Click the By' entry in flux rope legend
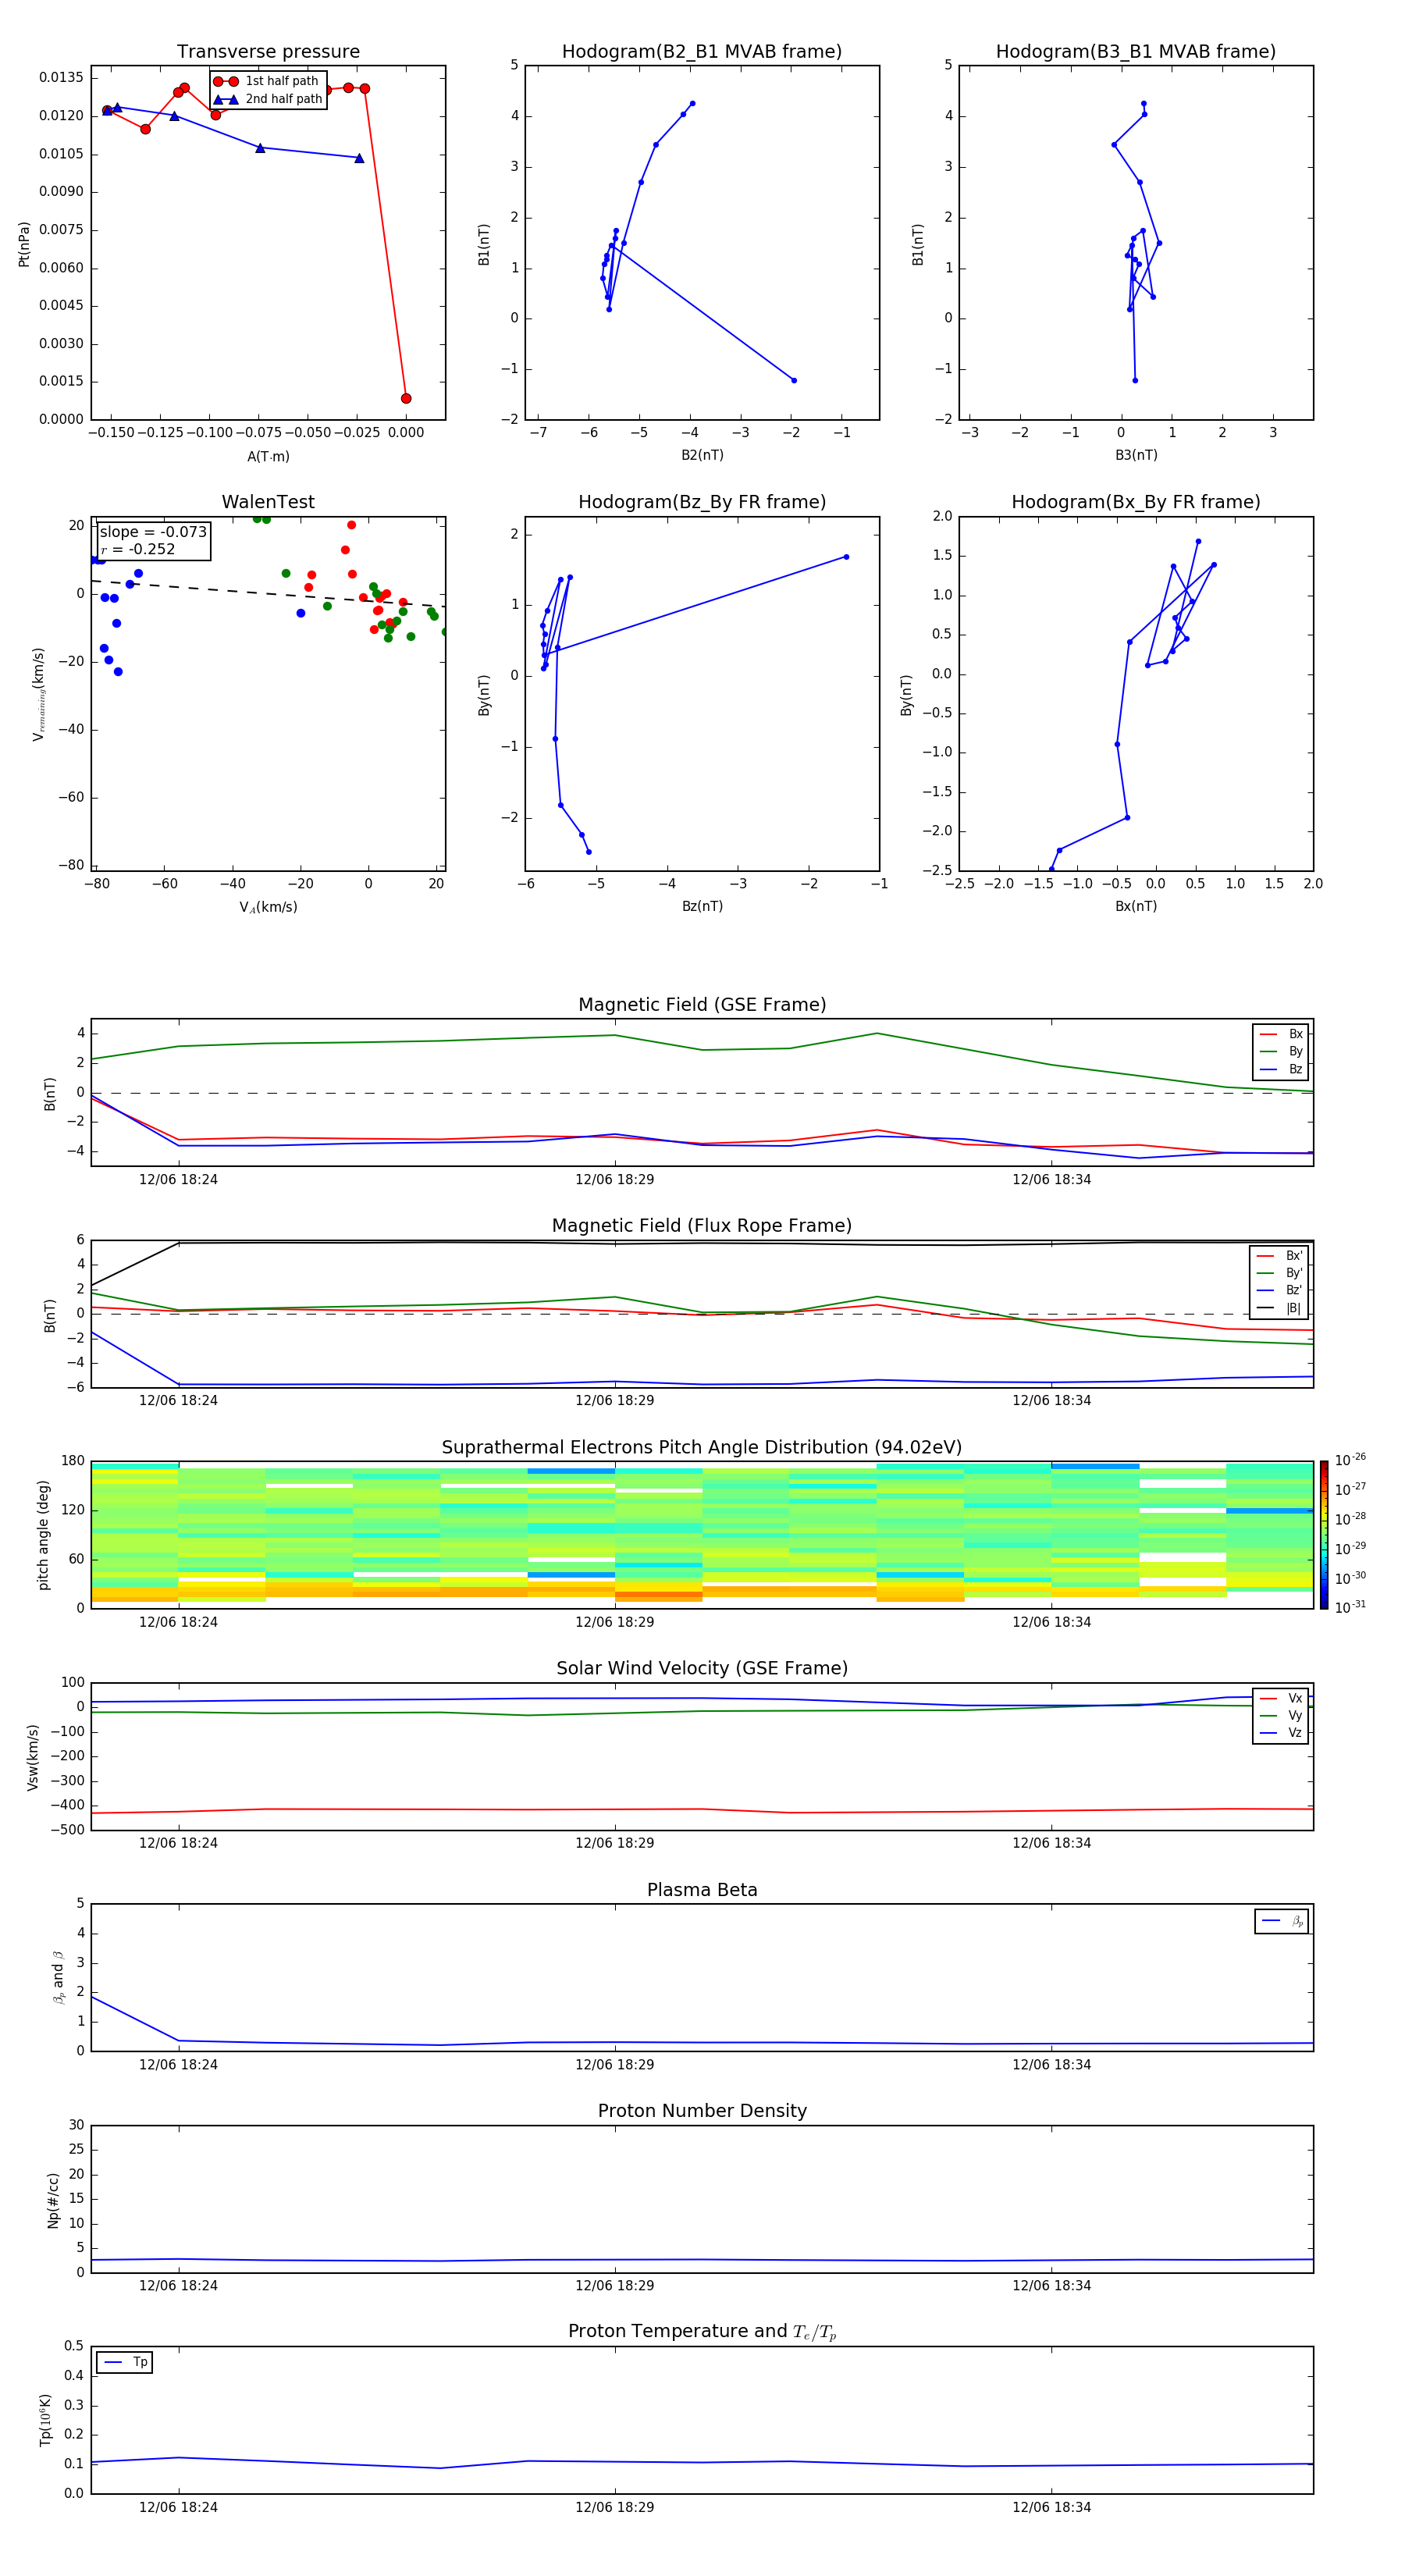The image size is (1405, 2576). 1280,1273
